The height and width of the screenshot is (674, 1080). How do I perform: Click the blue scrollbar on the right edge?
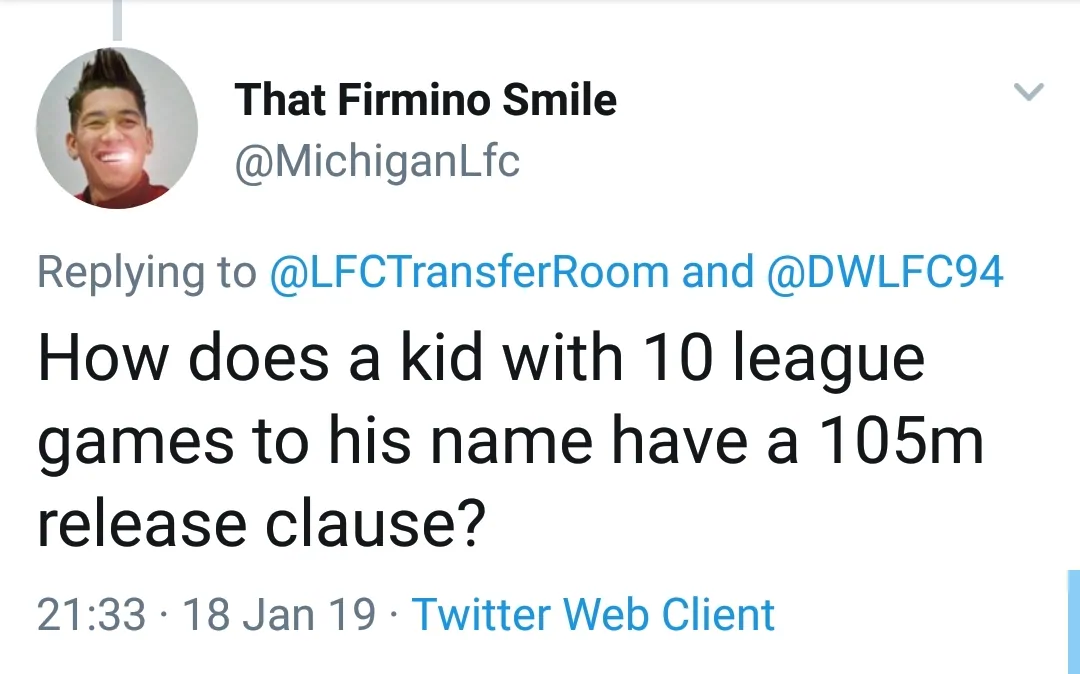pyautogui.click(x=1073, y=620)
